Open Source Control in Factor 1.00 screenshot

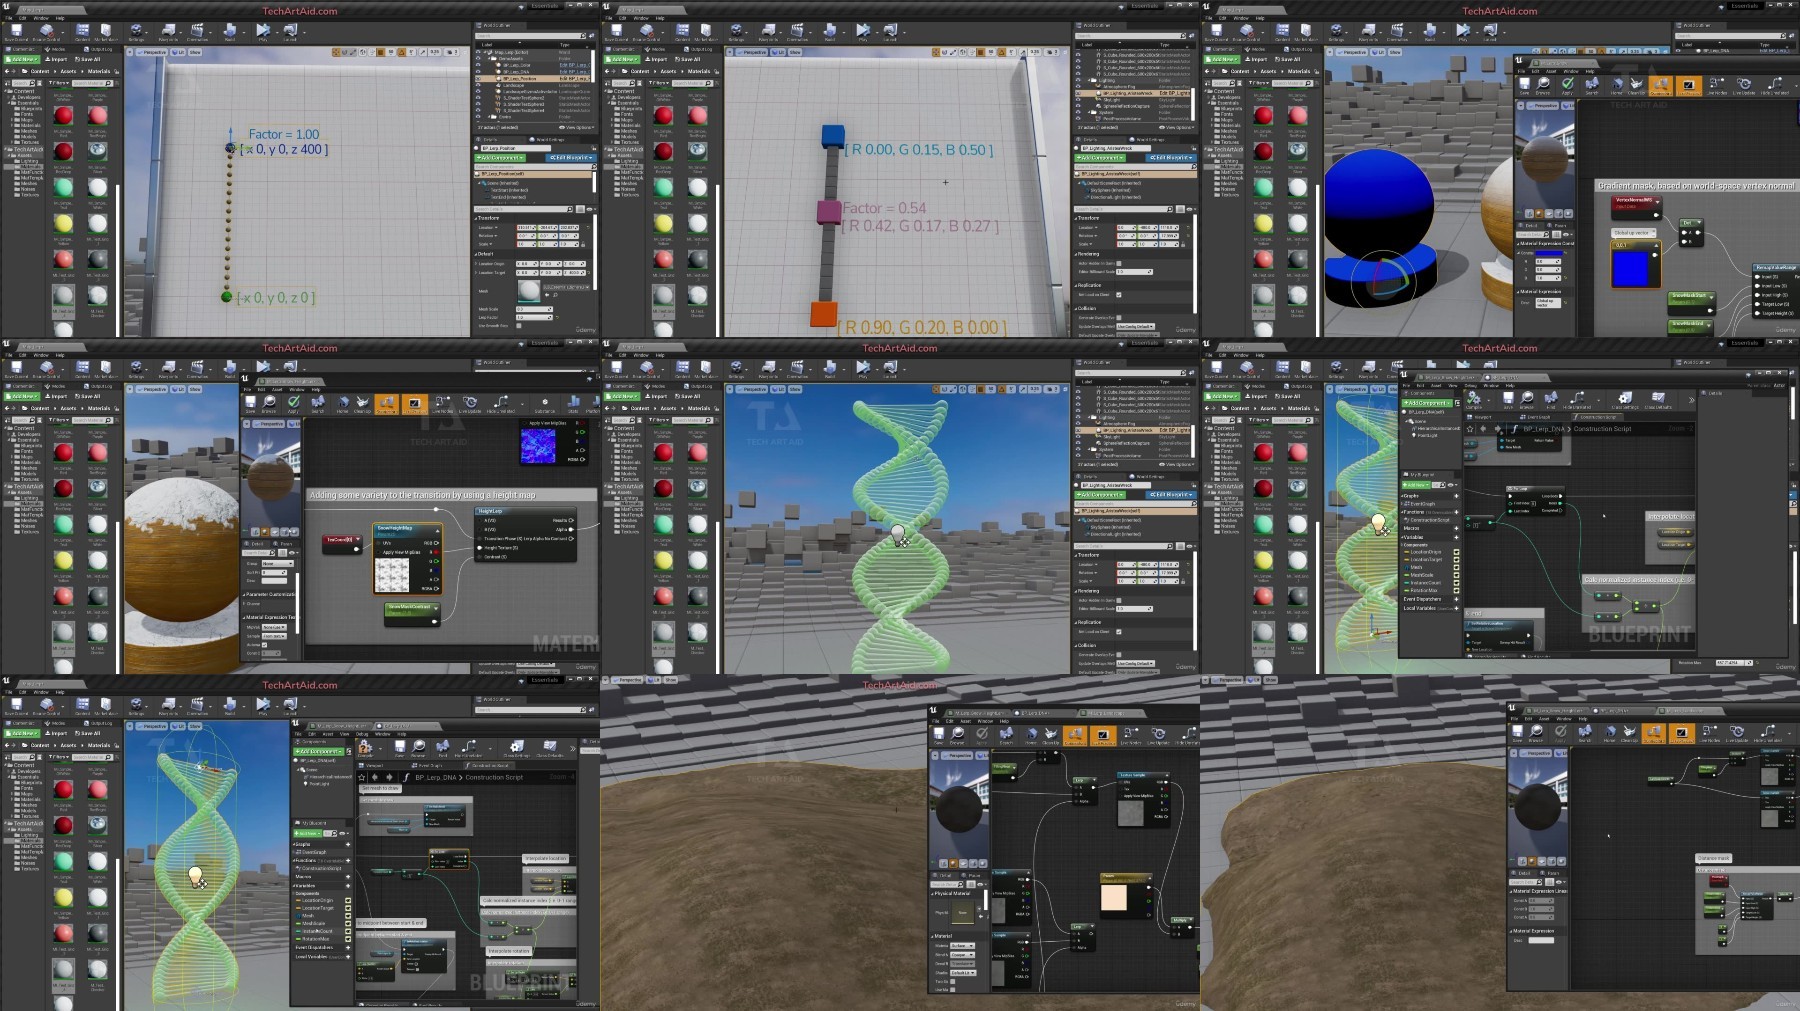pyautogui.click(x=46, y=33)
